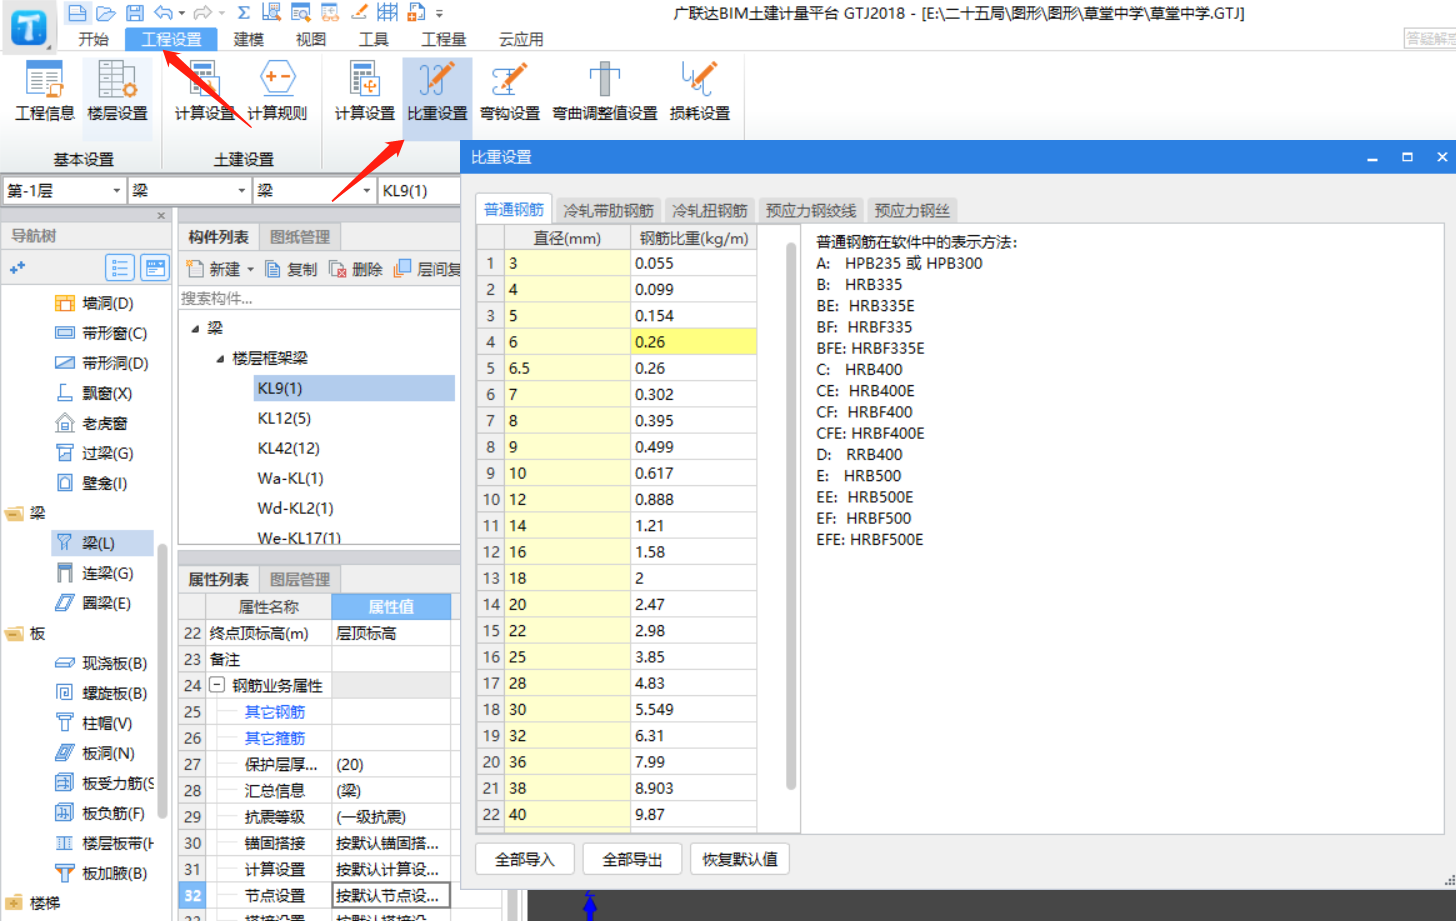Viewport: 1456px width, 921px height.
Task: Click the 全部导入 button
Action: click(x=525, y=859)
